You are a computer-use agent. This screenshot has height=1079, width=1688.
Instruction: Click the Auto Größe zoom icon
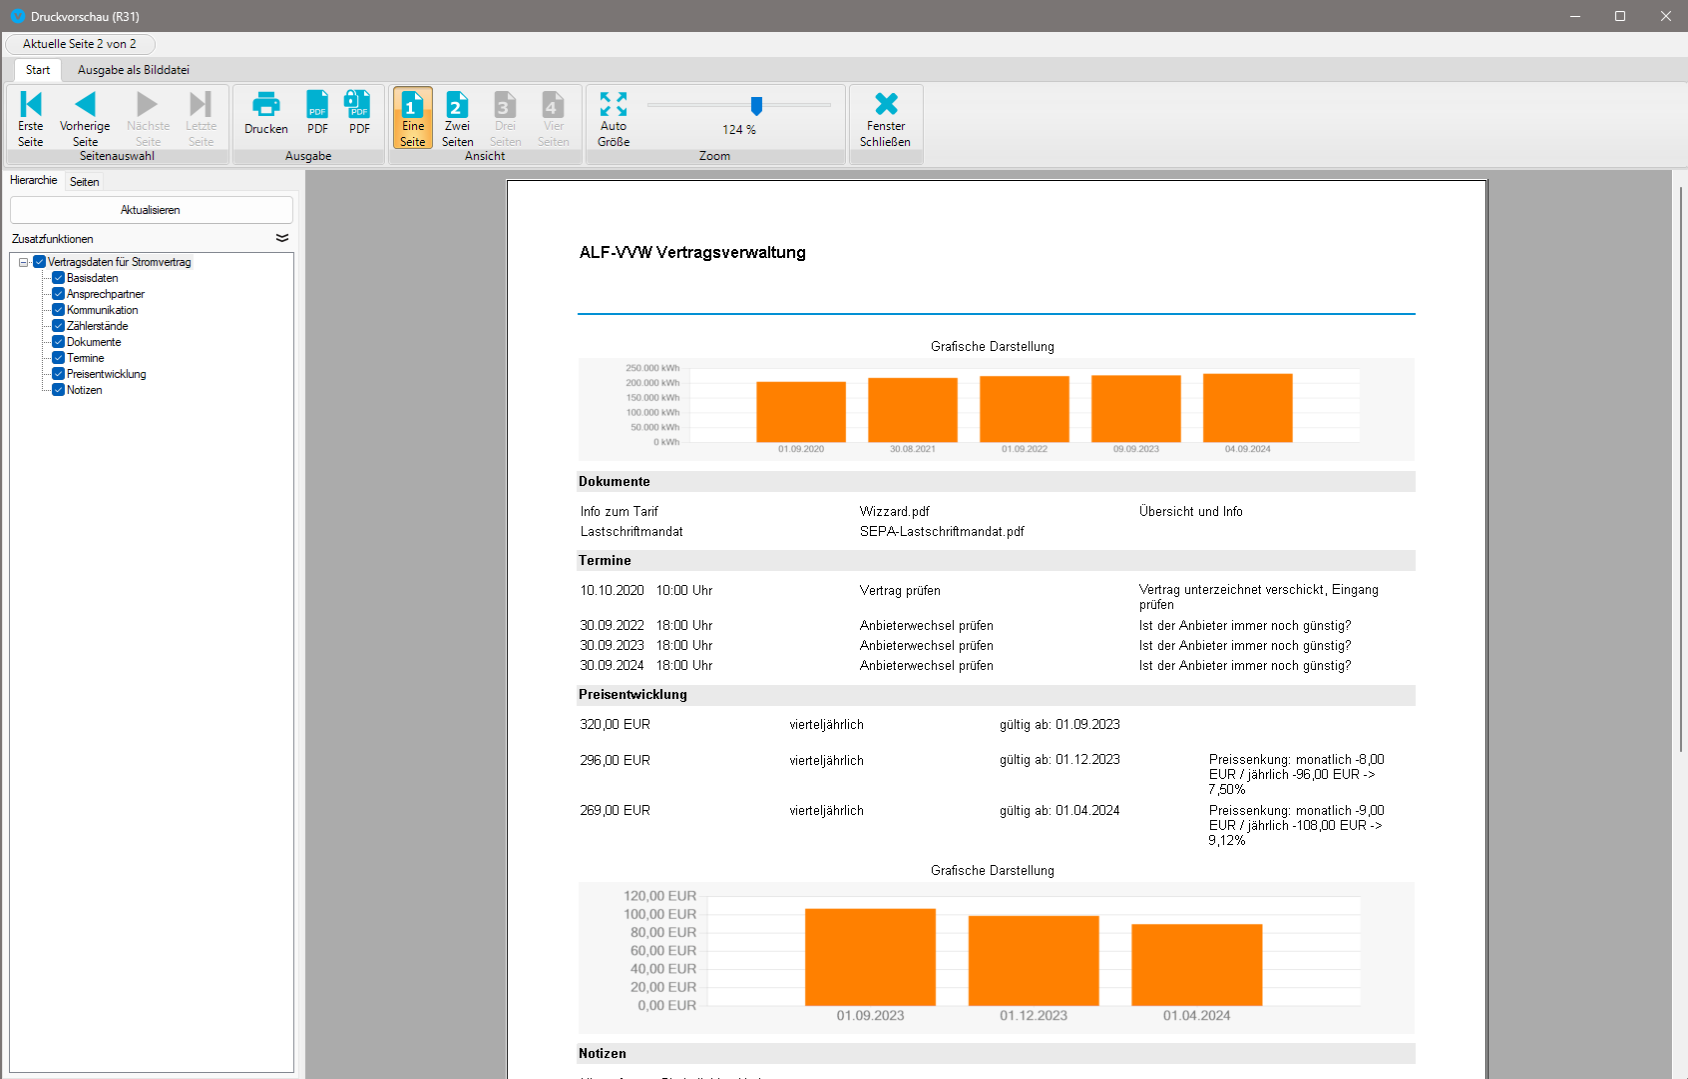point(613,105)
